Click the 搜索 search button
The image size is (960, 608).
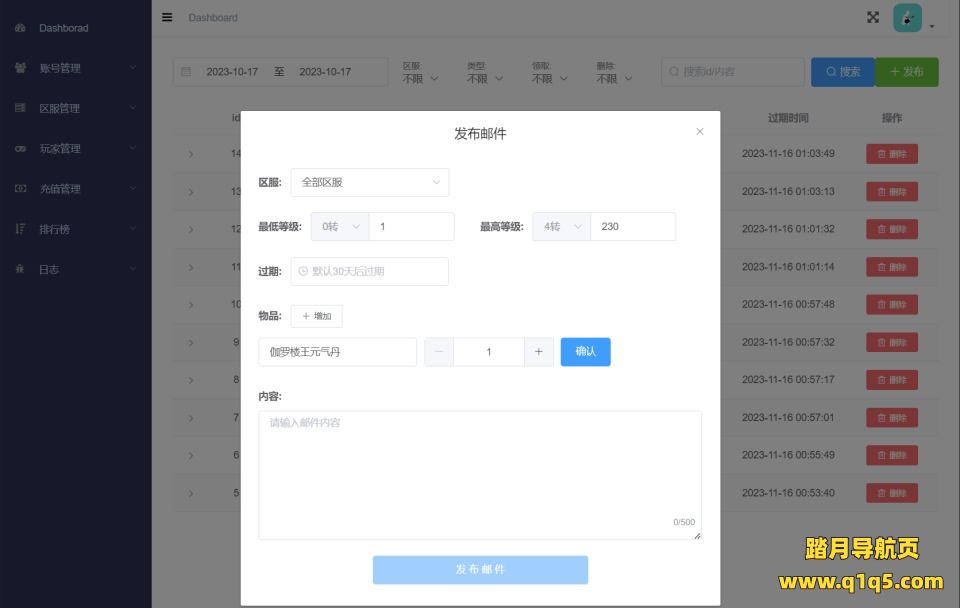[x=842, y=72]
